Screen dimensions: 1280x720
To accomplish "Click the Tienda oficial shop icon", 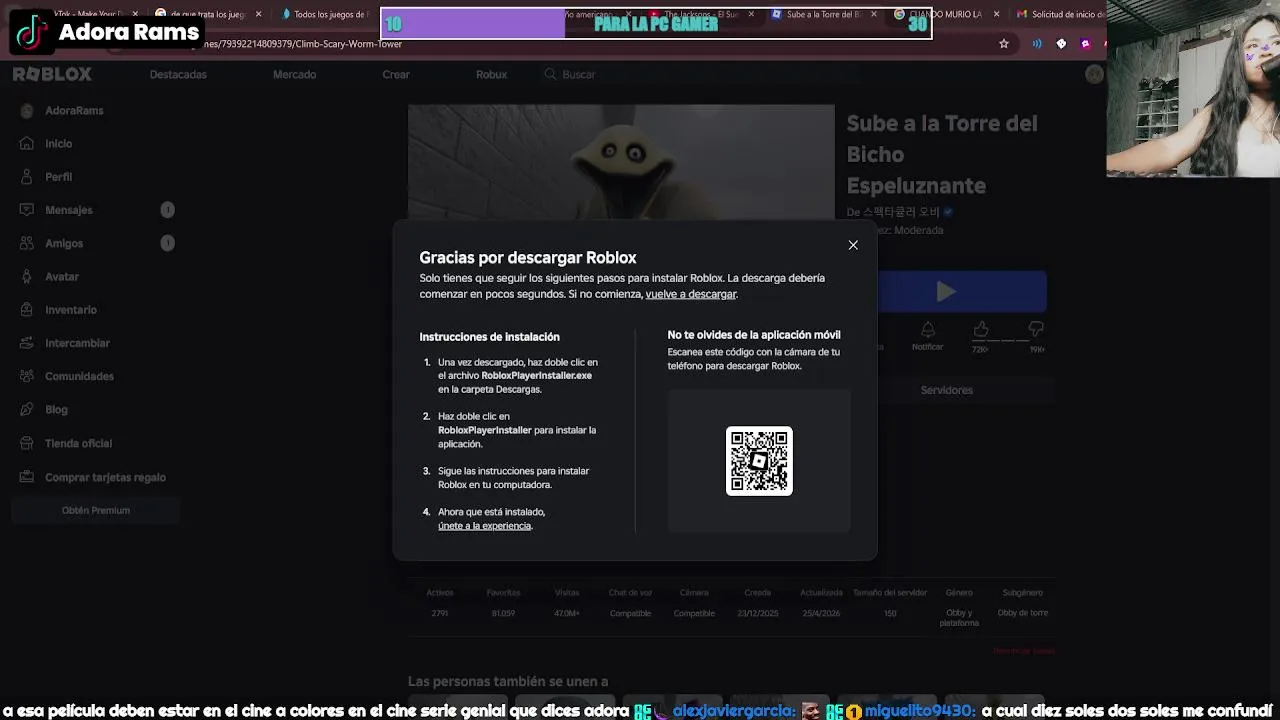I will click(x=27, y=443).
